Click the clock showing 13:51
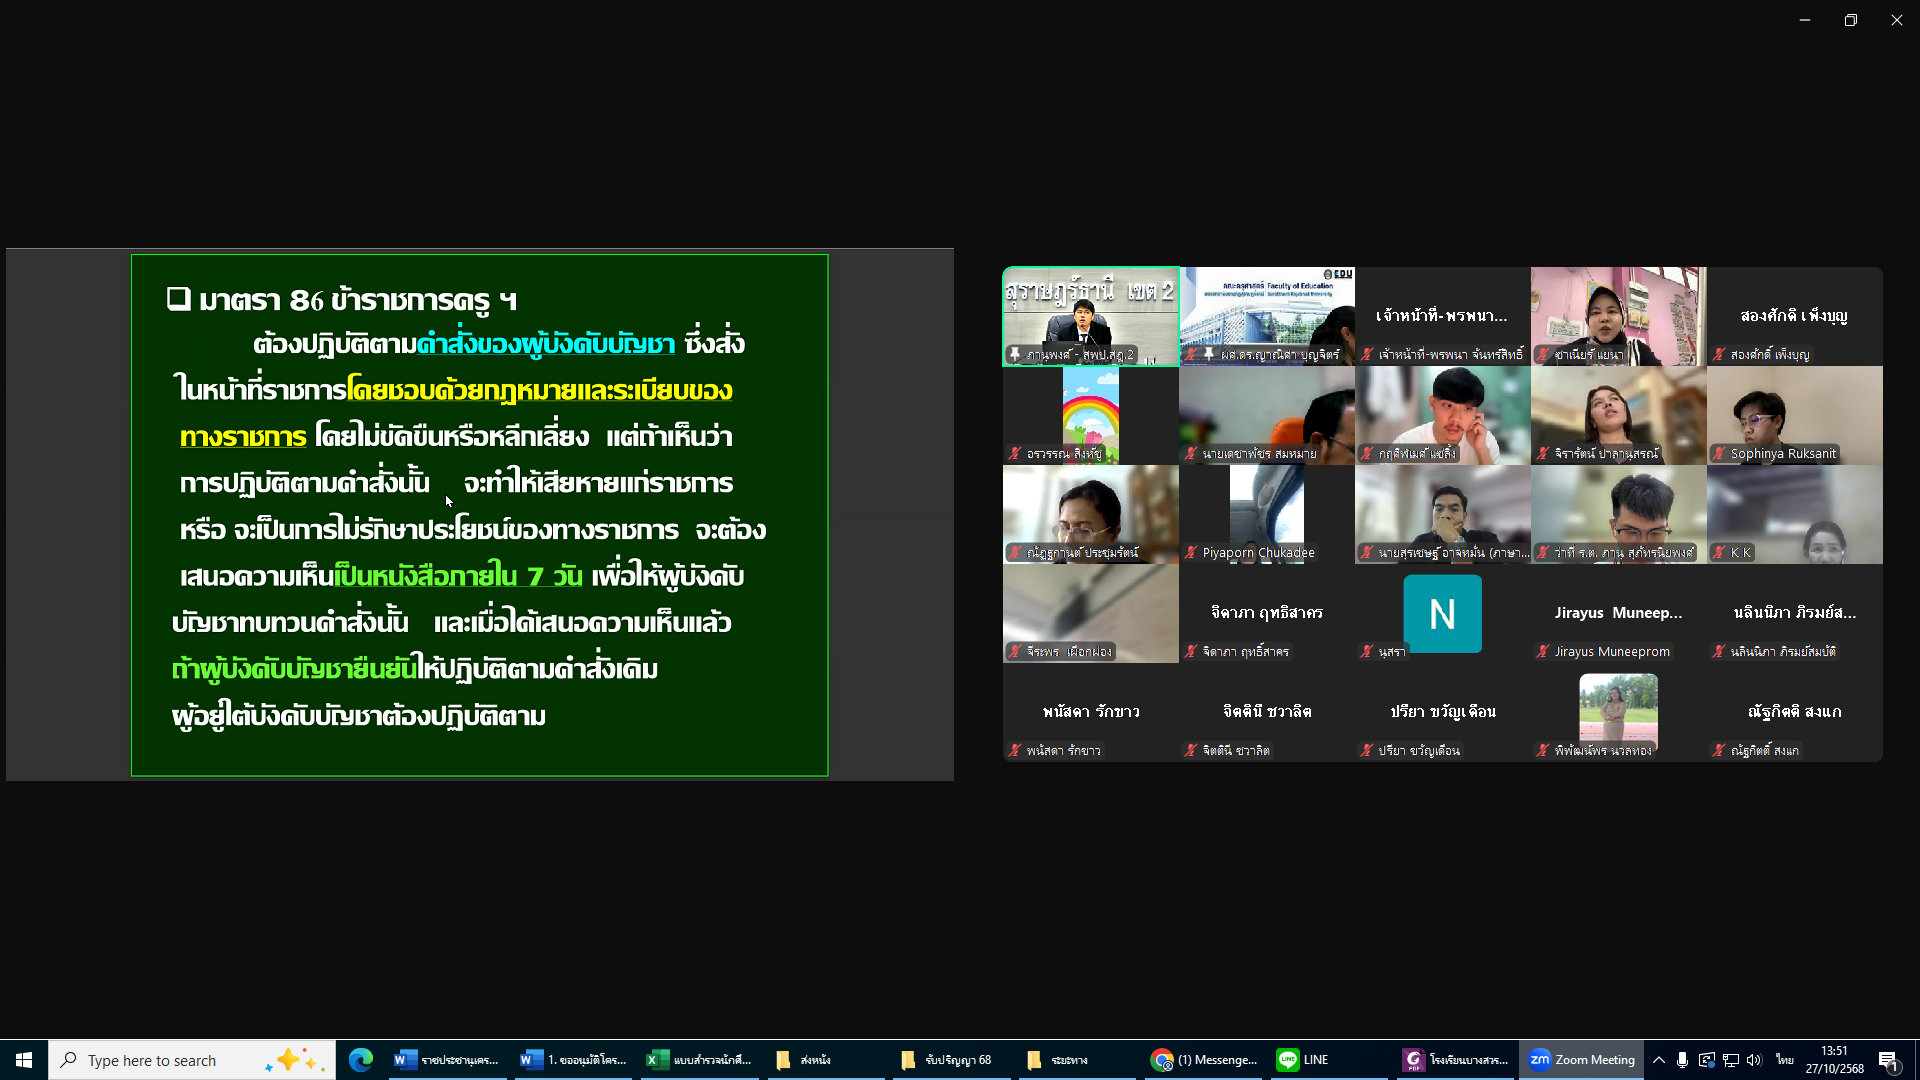This screenshot has width=1920, height=1080. point(1834,1060)
